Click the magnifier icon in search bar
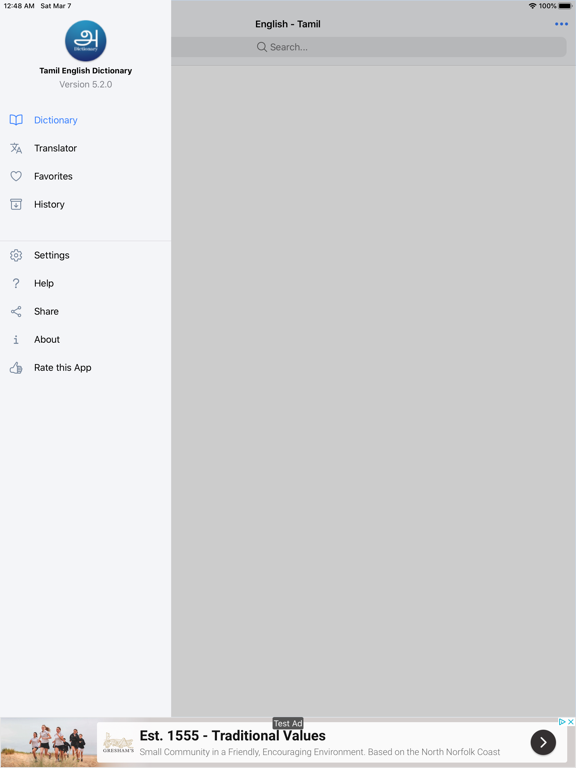The image size is (576, 768). 262,47
